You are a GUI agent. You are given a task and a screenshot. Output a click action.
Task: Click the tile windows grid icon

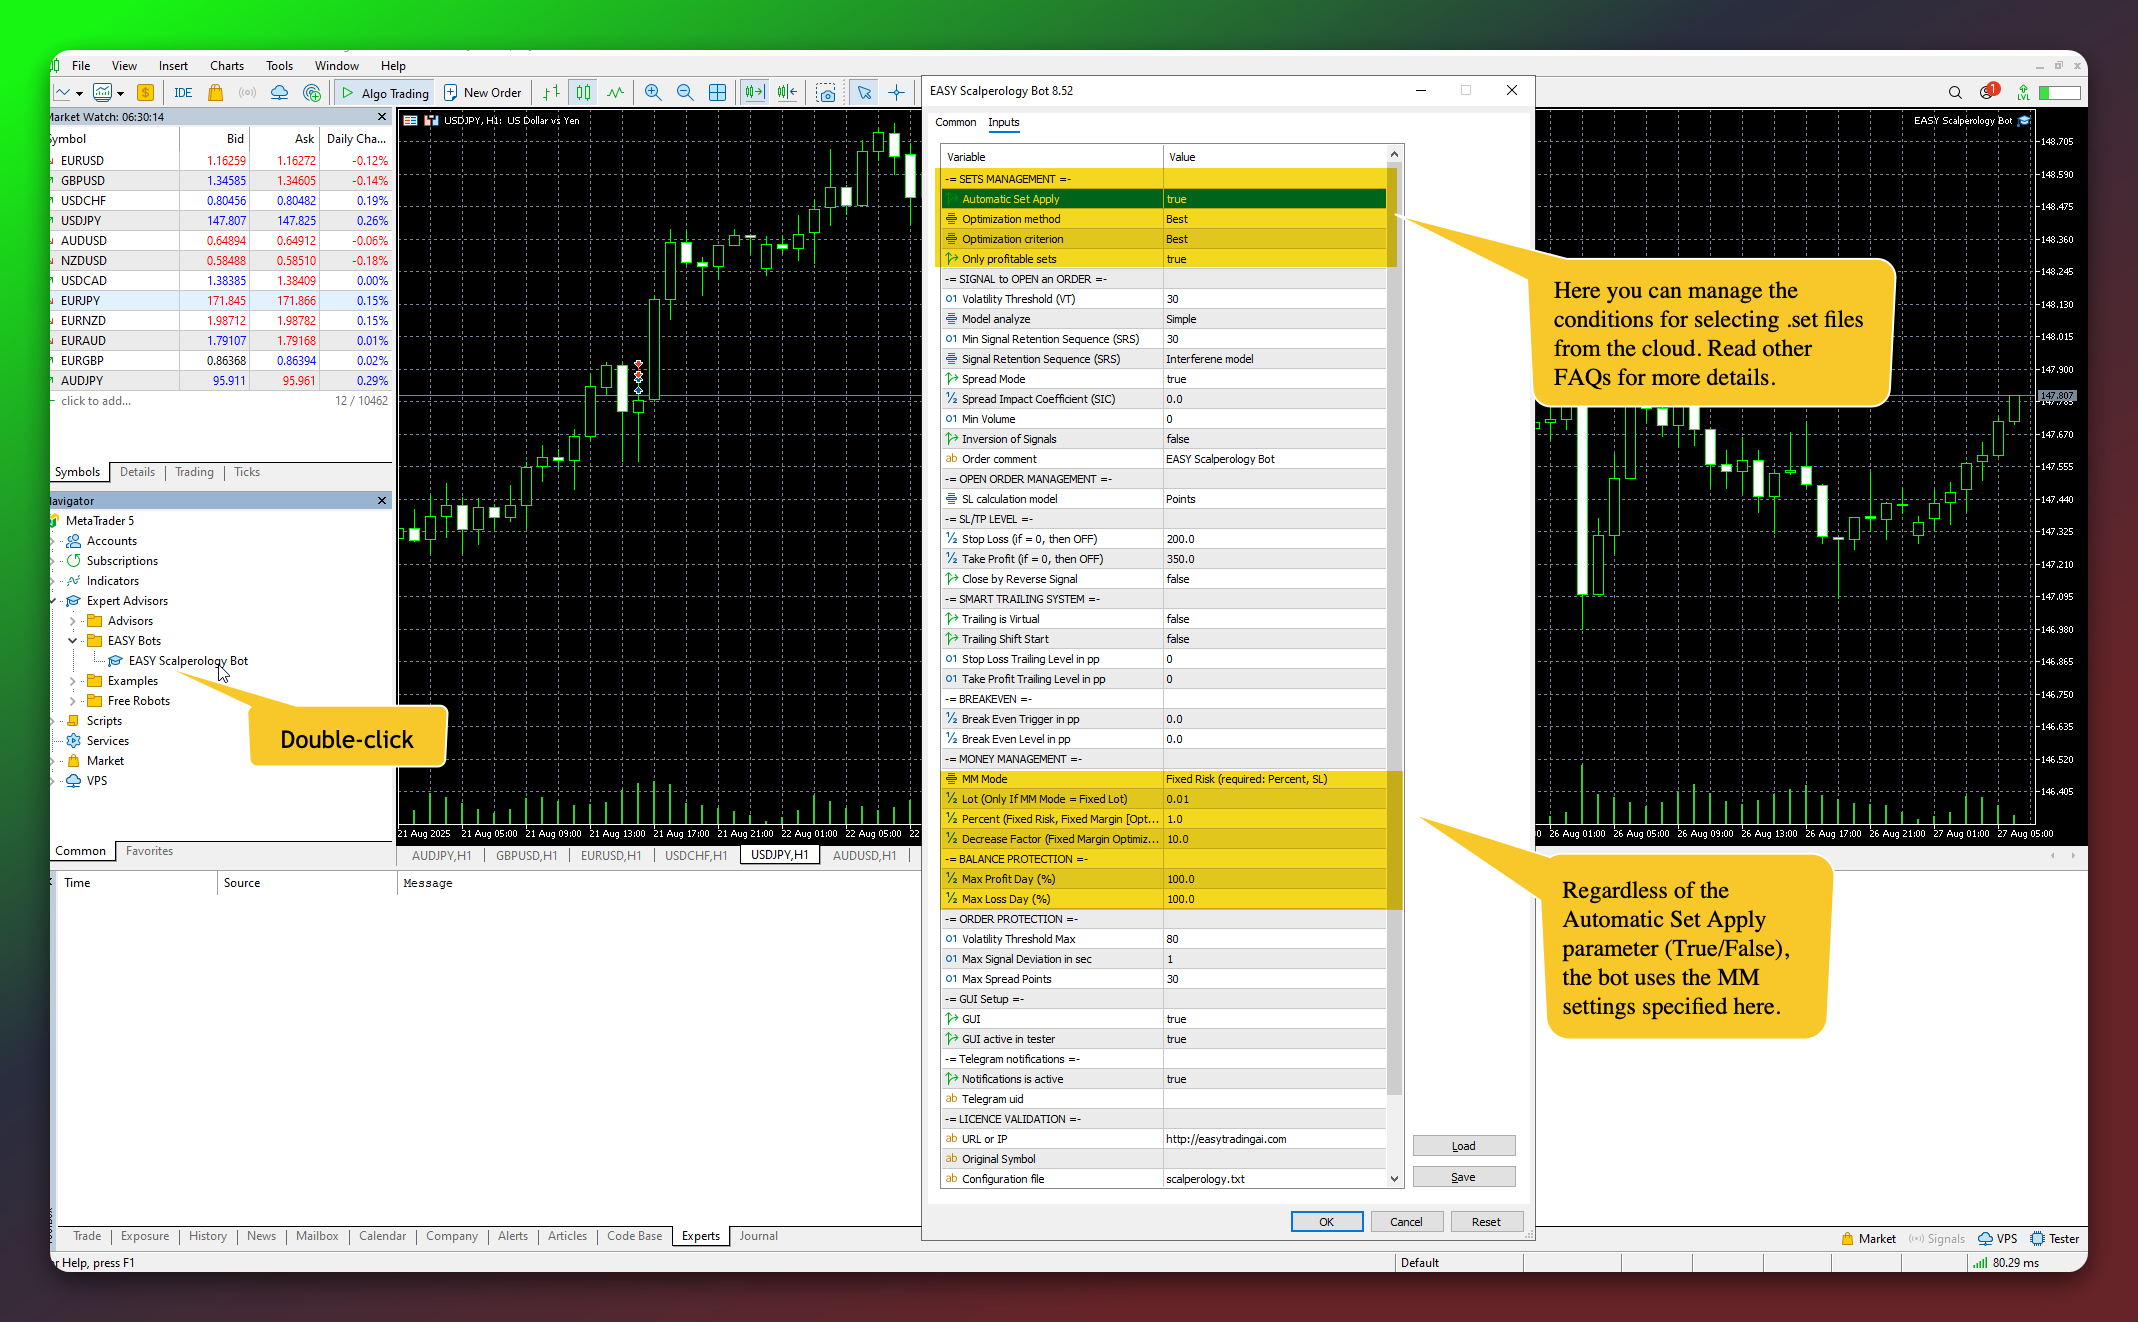click(x=717, y=93)
